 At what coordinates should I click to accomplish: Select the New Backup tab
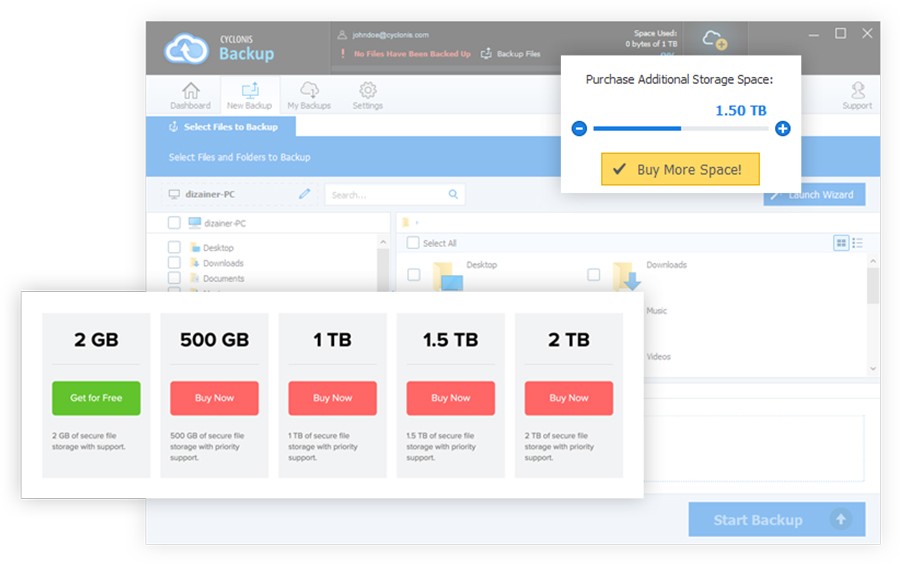click(x=250, y=96)
